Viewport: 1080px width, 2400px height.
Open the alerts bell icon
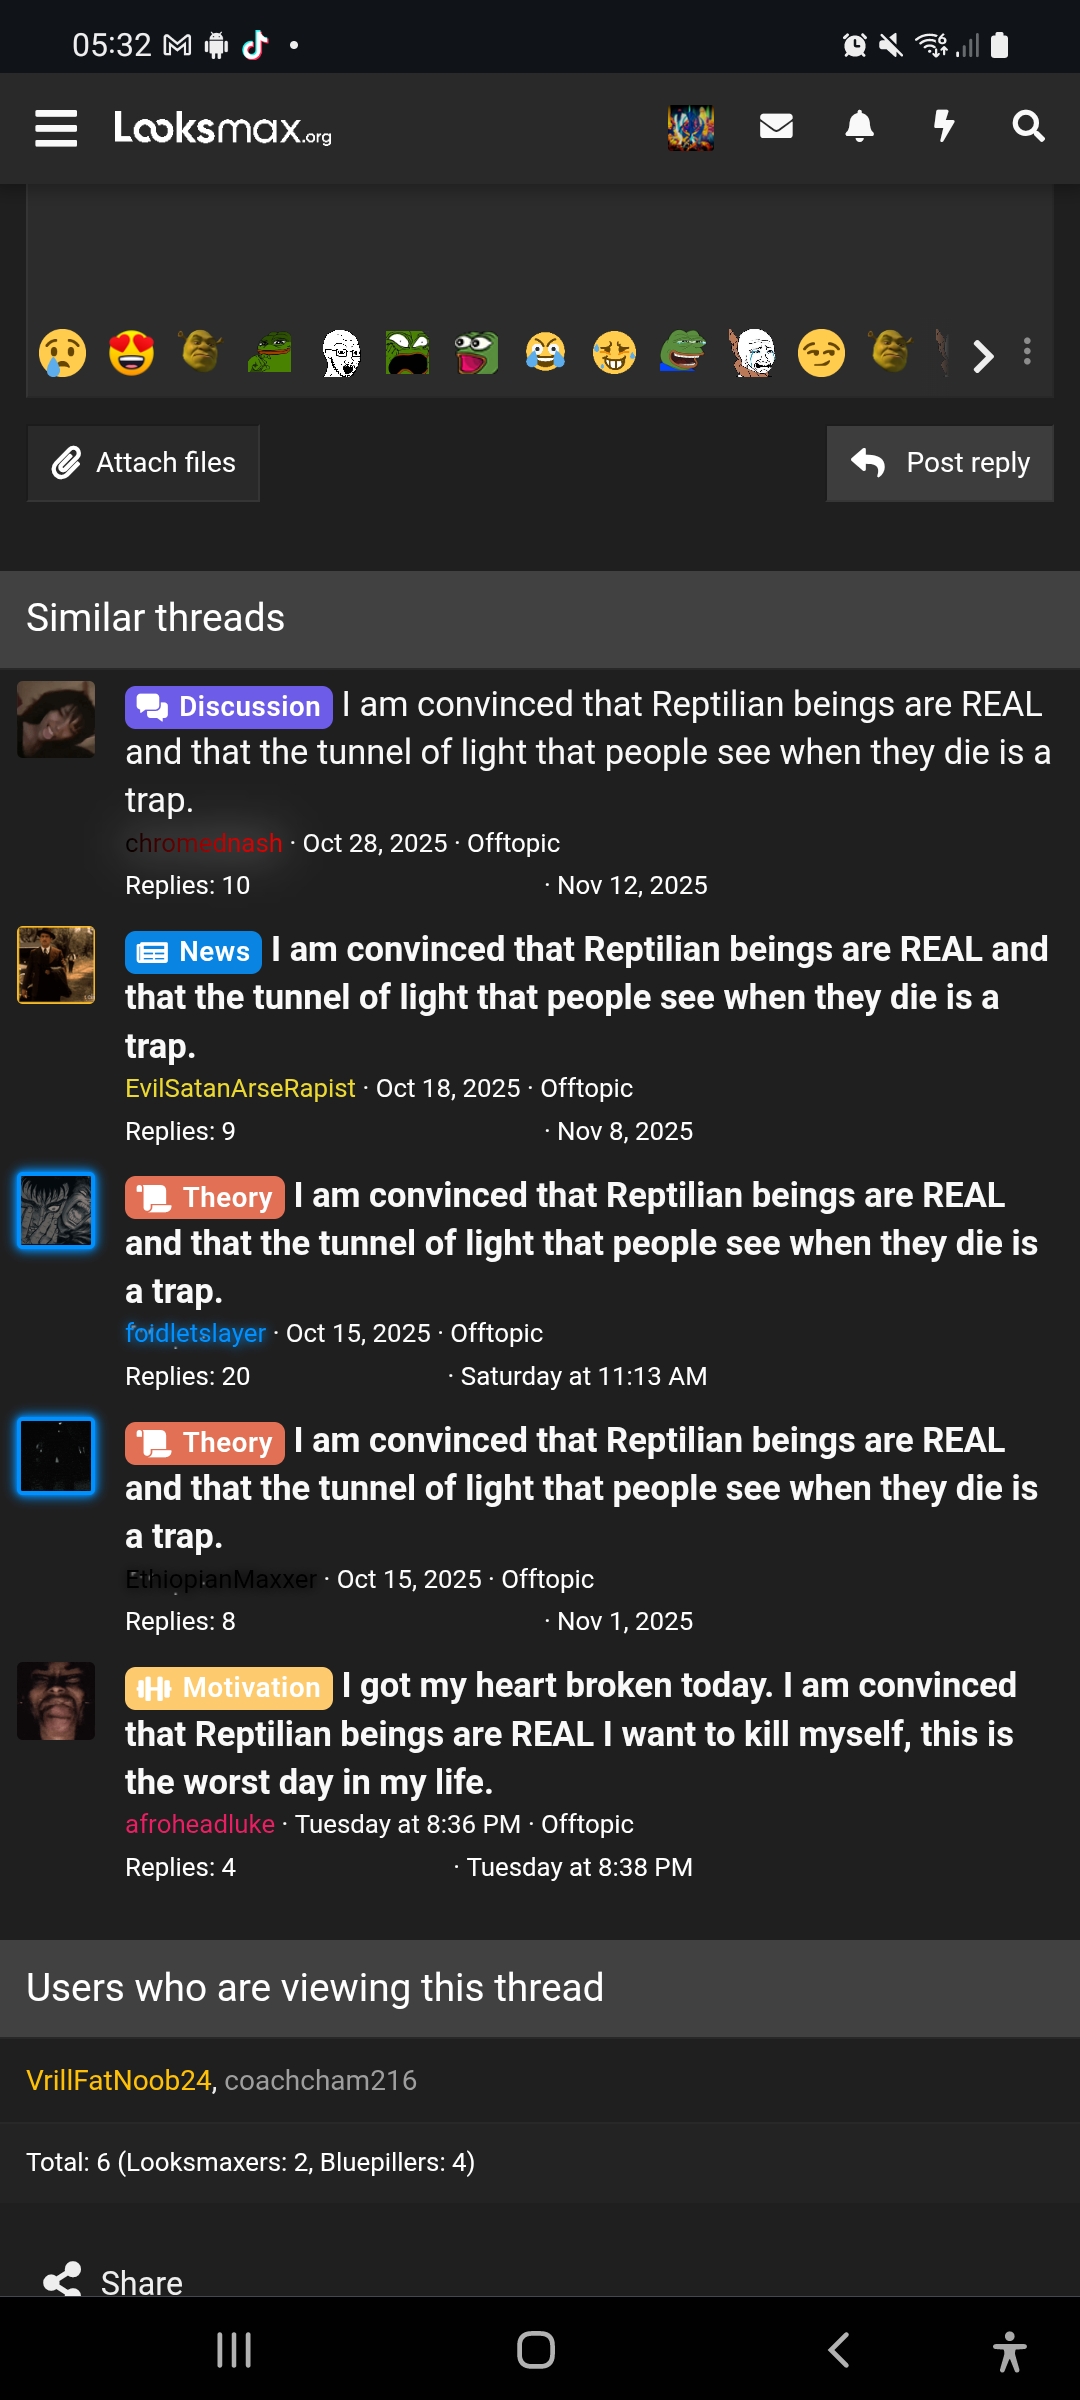point(859,127)
